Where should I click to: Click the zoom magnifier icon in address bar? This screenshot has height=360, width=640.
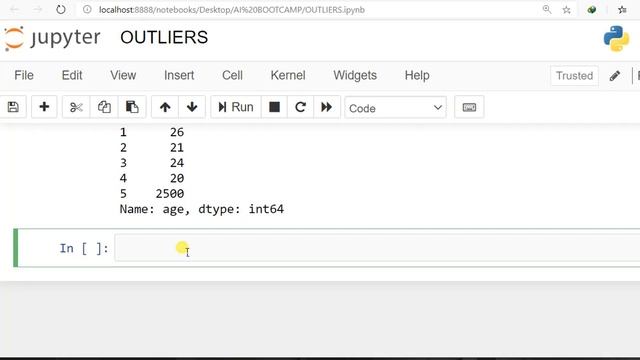click(x=547, y=9)
